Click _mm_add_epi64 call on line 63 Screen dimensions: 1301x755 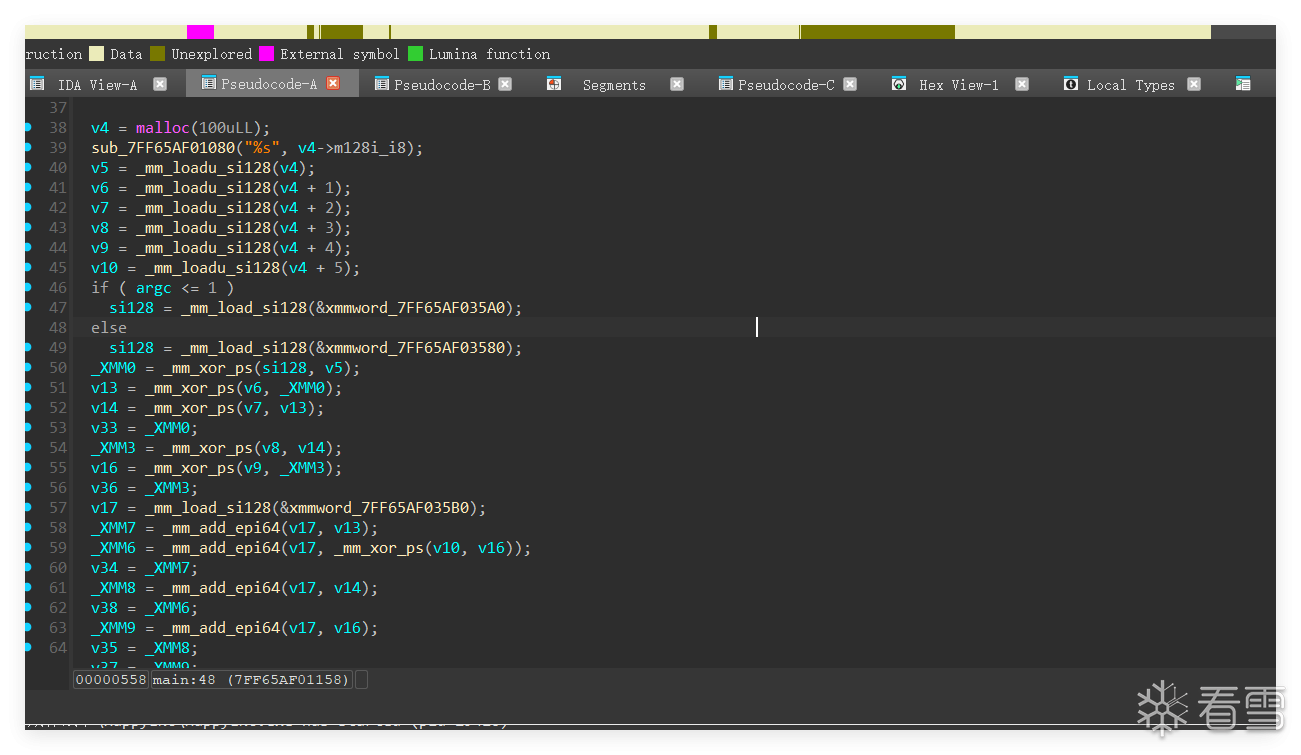[221, 628]
